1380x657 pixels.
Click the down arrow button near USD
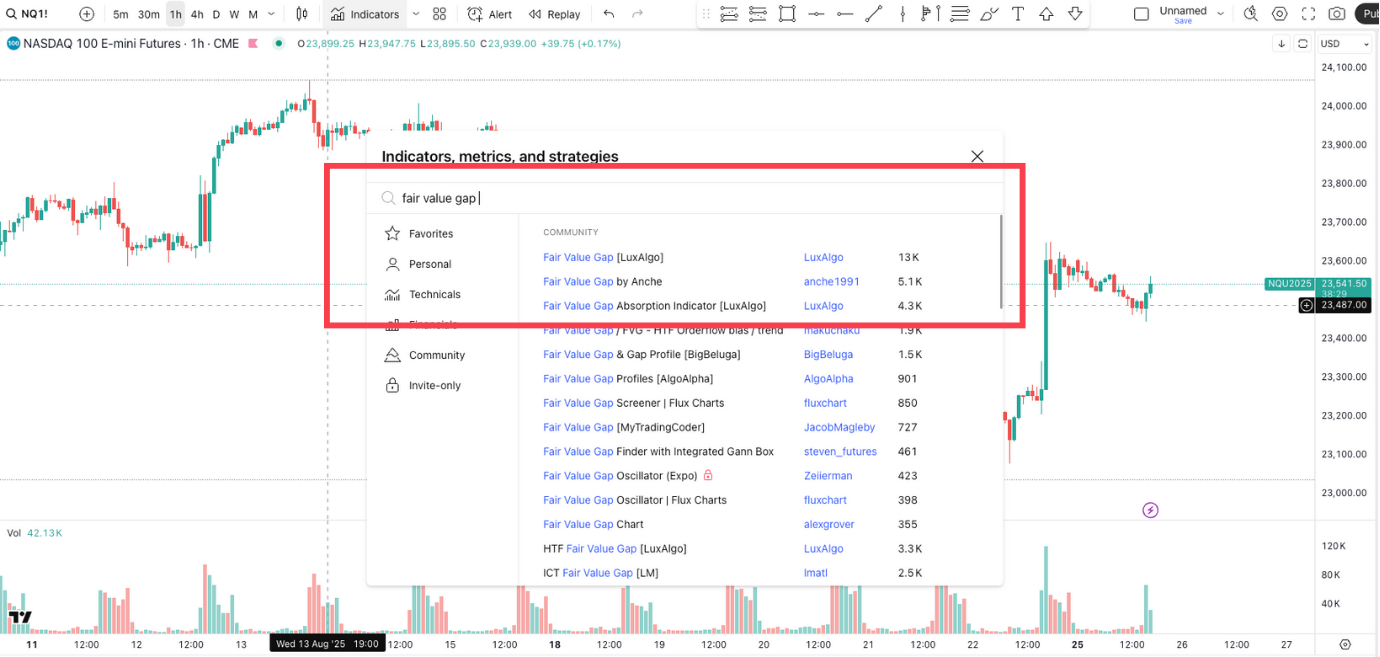tap(1281, 44)
